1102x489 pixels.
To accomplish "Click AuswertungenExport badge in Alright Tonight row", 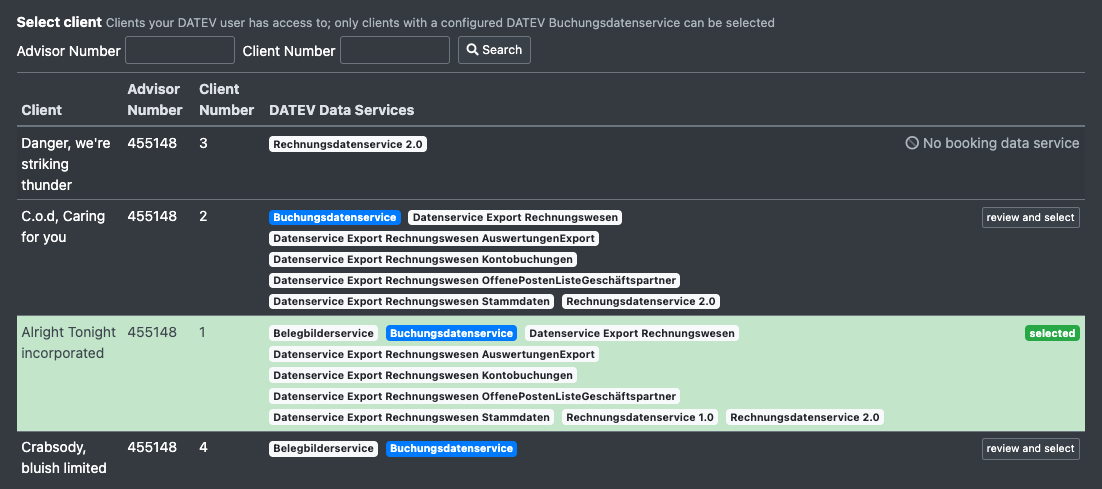I will 434,354.
